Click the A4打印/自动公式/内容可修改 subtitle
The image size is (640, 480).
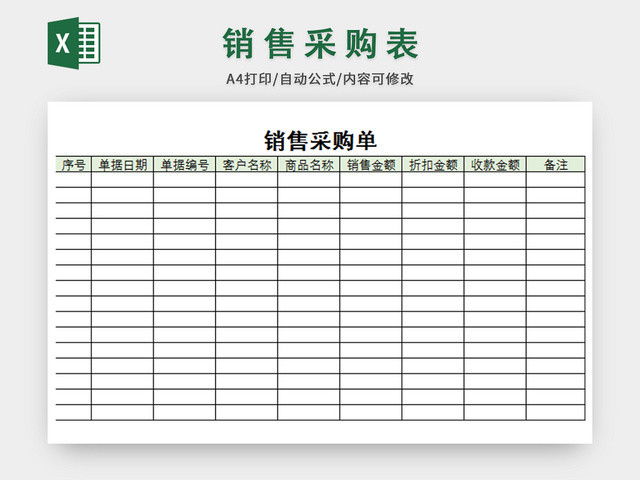tap(320, 79)
